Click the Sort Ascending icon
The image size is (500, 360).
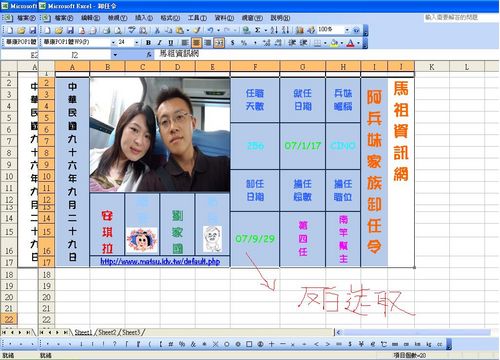coord(274,30)
